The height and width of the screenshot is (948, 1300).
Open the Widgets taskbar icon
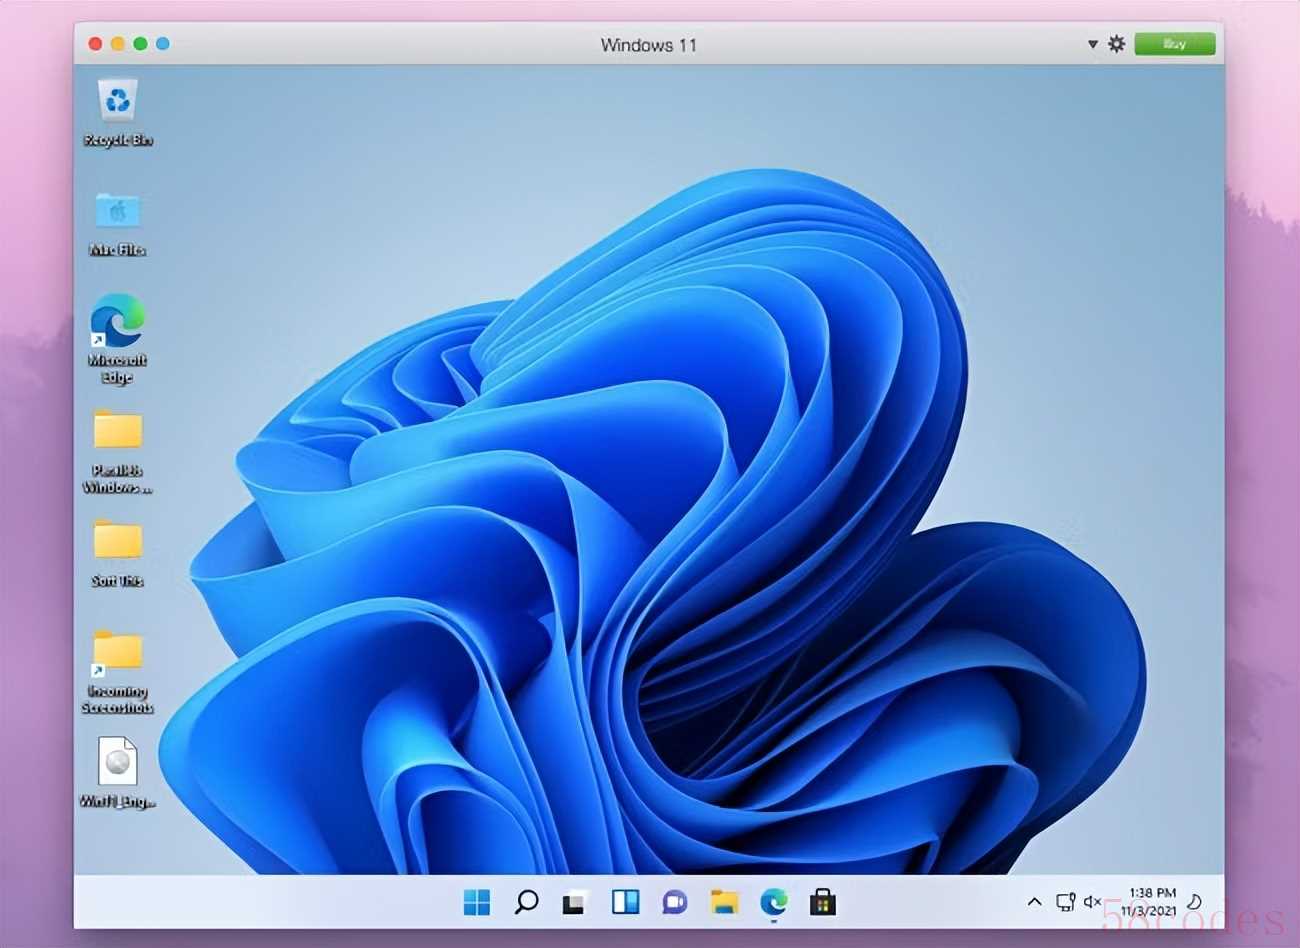[625, 902]
